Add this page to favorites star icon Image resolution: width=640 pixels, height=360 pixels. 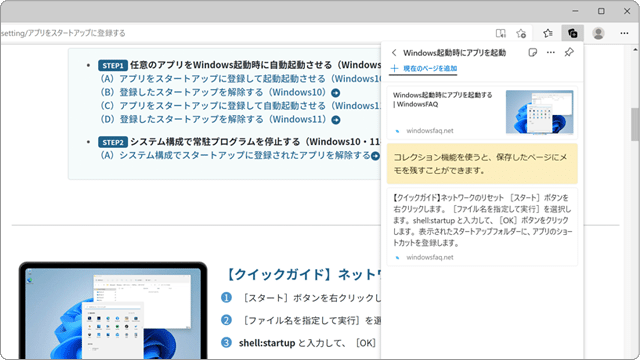521,33
